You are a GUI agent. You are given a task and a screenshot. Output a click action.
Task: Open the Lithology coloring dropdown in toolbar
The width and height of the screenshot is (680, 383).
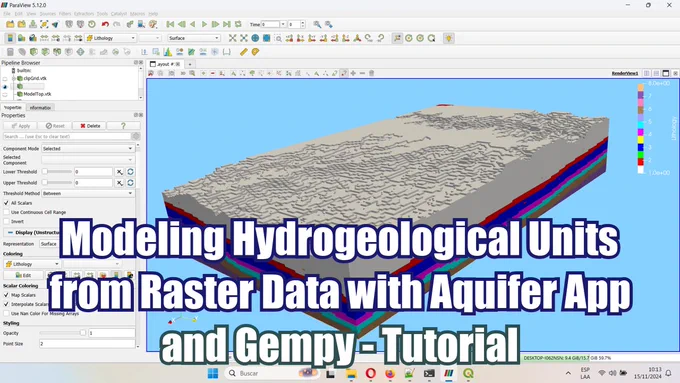111,38
